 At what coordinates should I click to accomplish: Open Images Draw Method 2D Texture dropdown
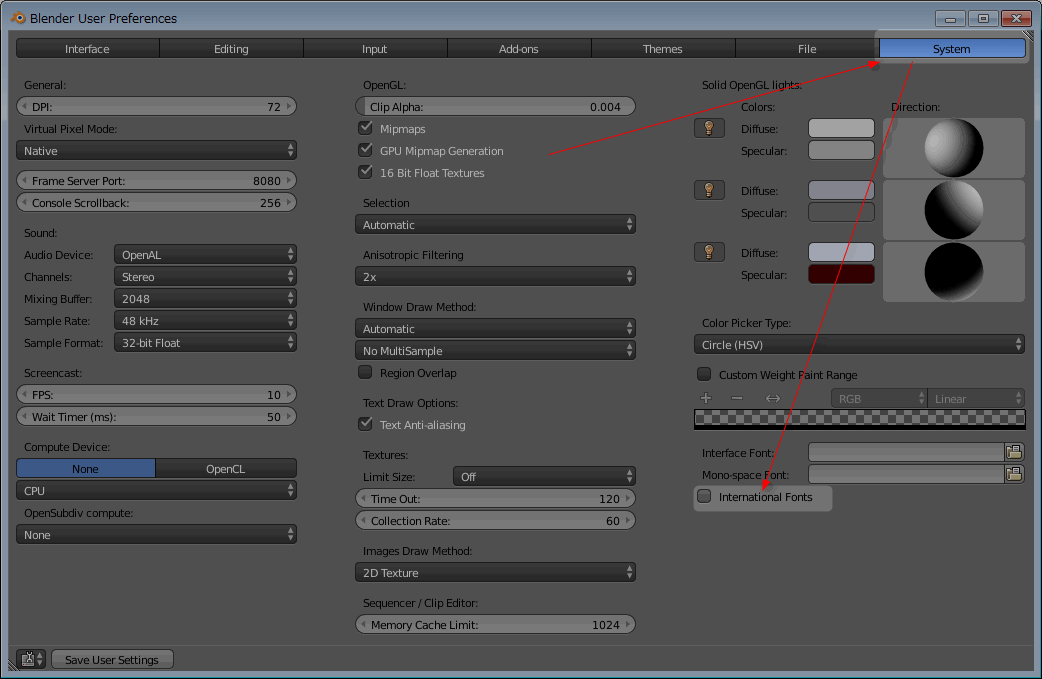(x=495, y=572)
